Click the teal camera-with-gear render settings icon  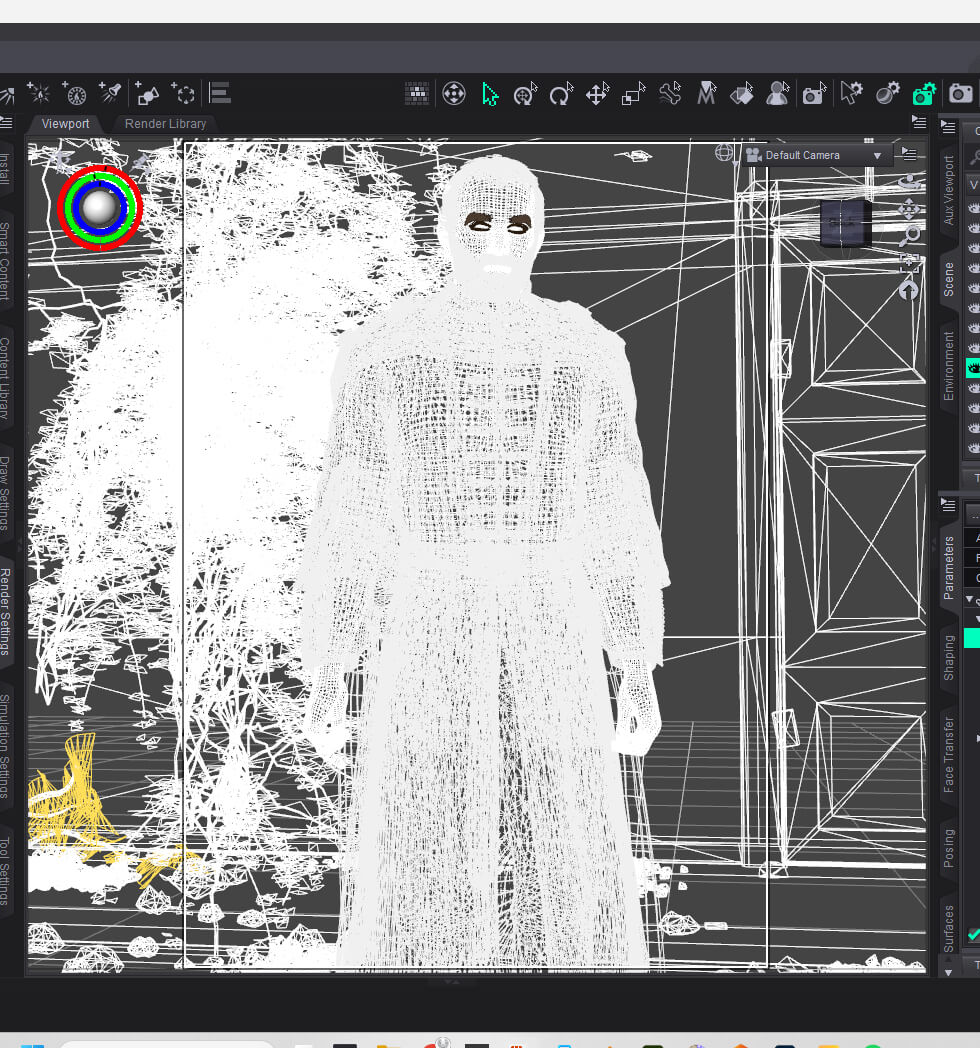coord(924,94)
